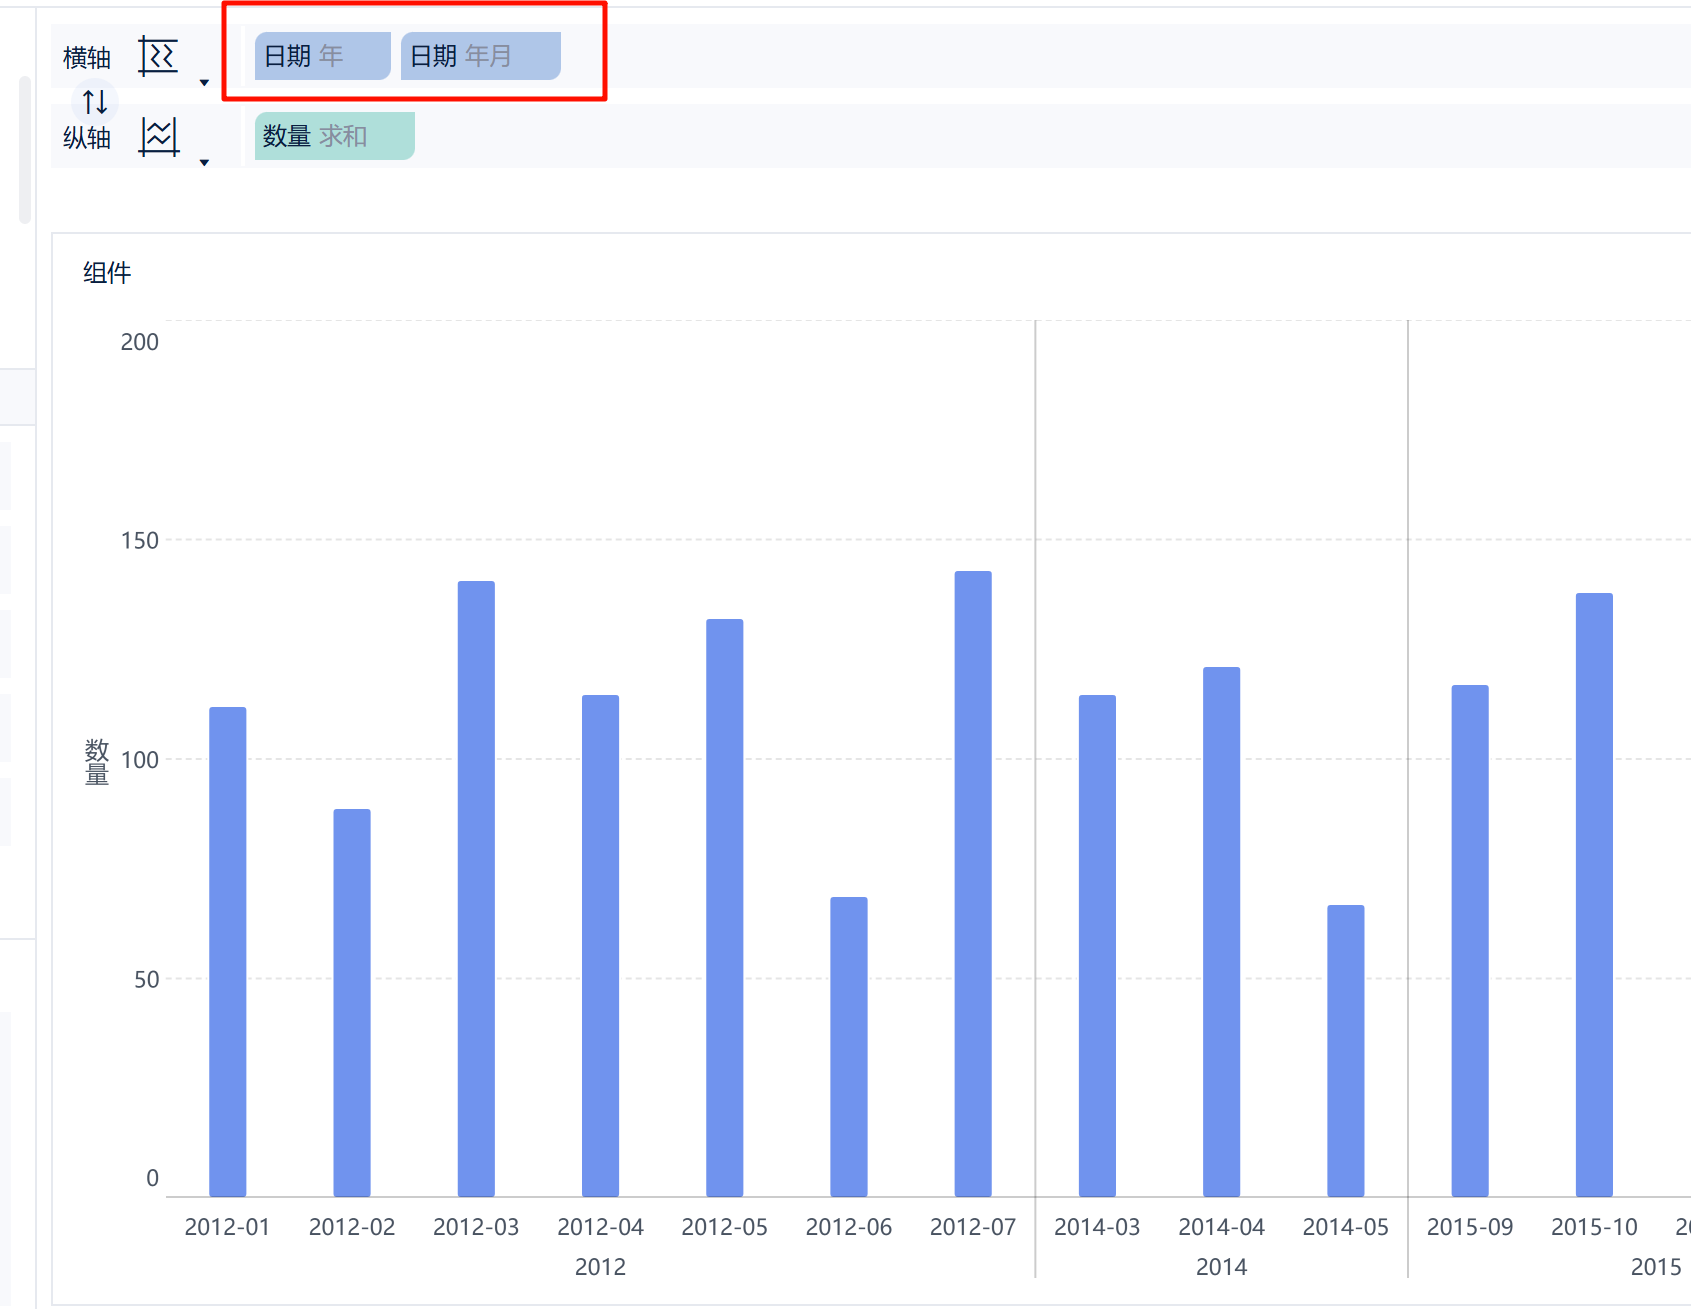Click the 2012-01 axis label
Viewport: 1691px width, 1309px height.
coord(227,1227)
